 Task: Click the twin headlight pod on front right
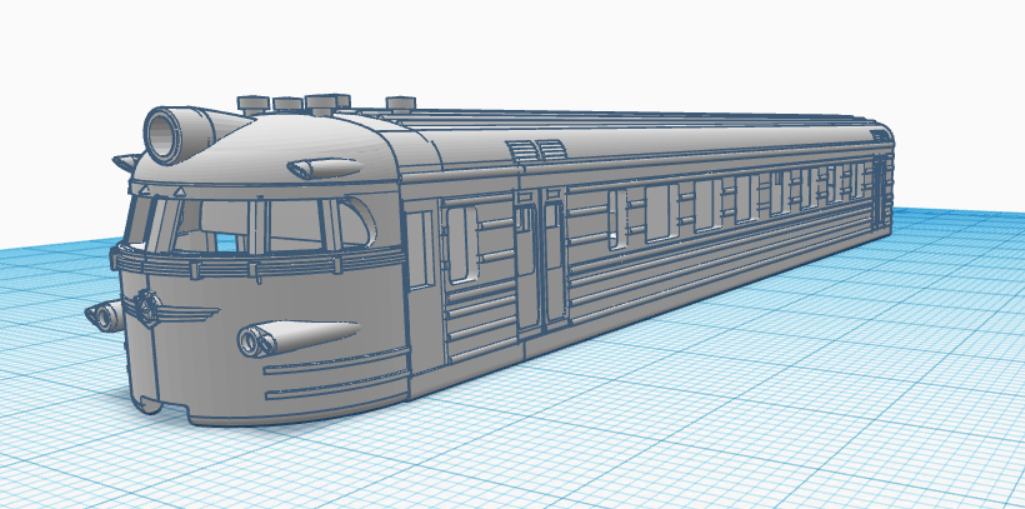point(297,338)
